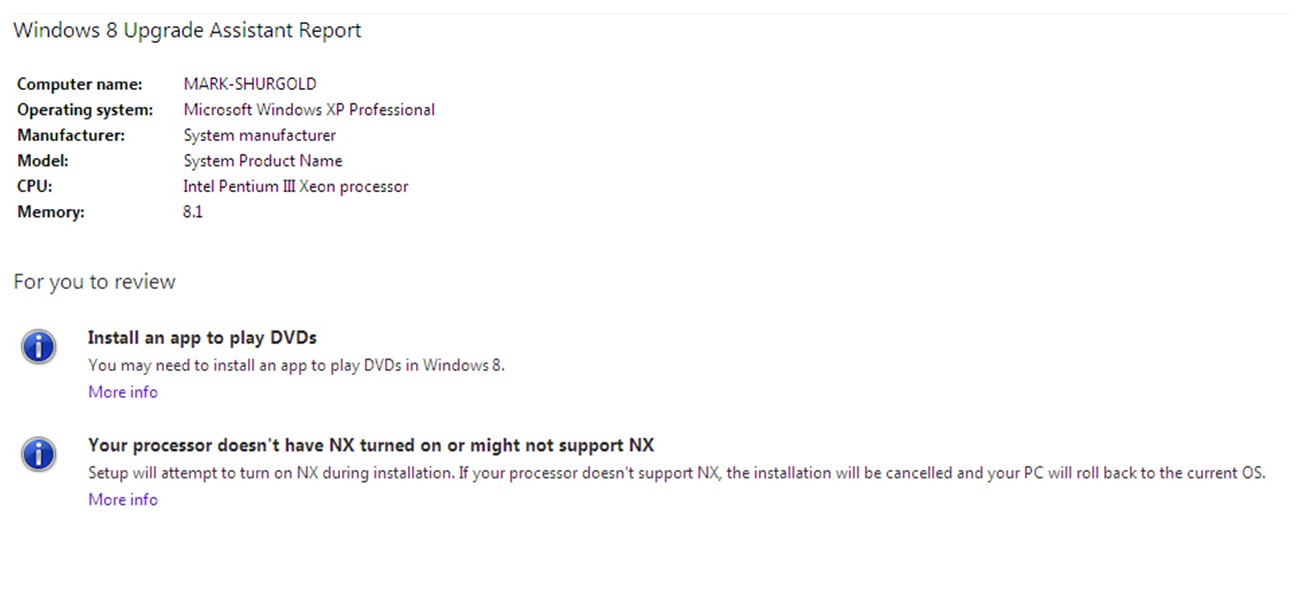Click the processor NX not turned on heading

[371, 445]
